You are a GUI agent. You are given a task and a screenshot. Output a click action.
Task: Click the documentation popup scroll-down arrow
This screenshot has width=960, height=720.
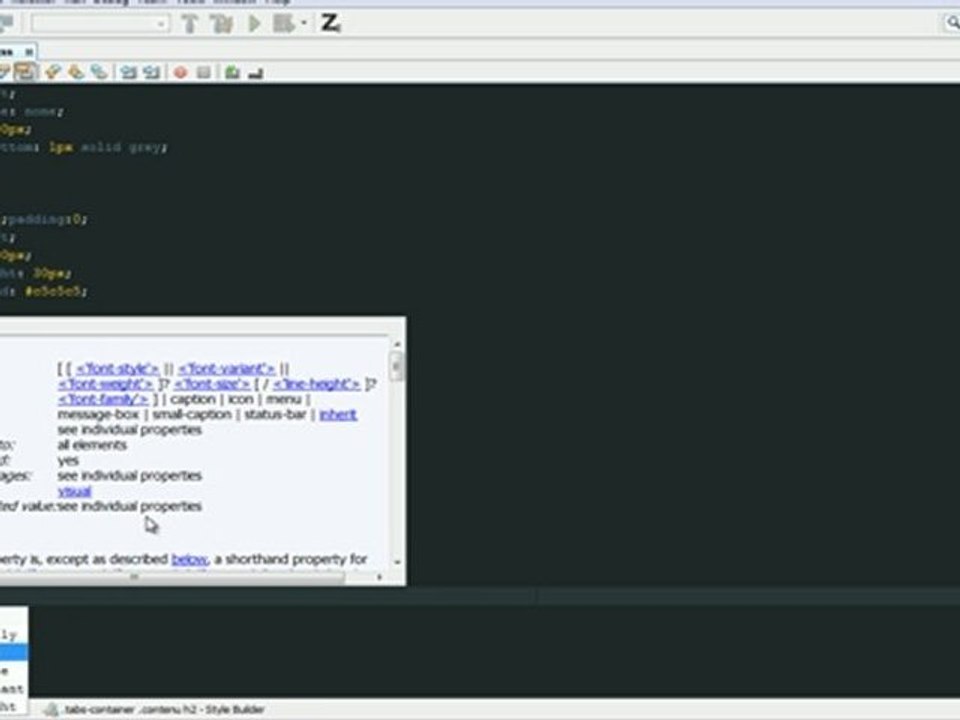(x=397, y=562)
